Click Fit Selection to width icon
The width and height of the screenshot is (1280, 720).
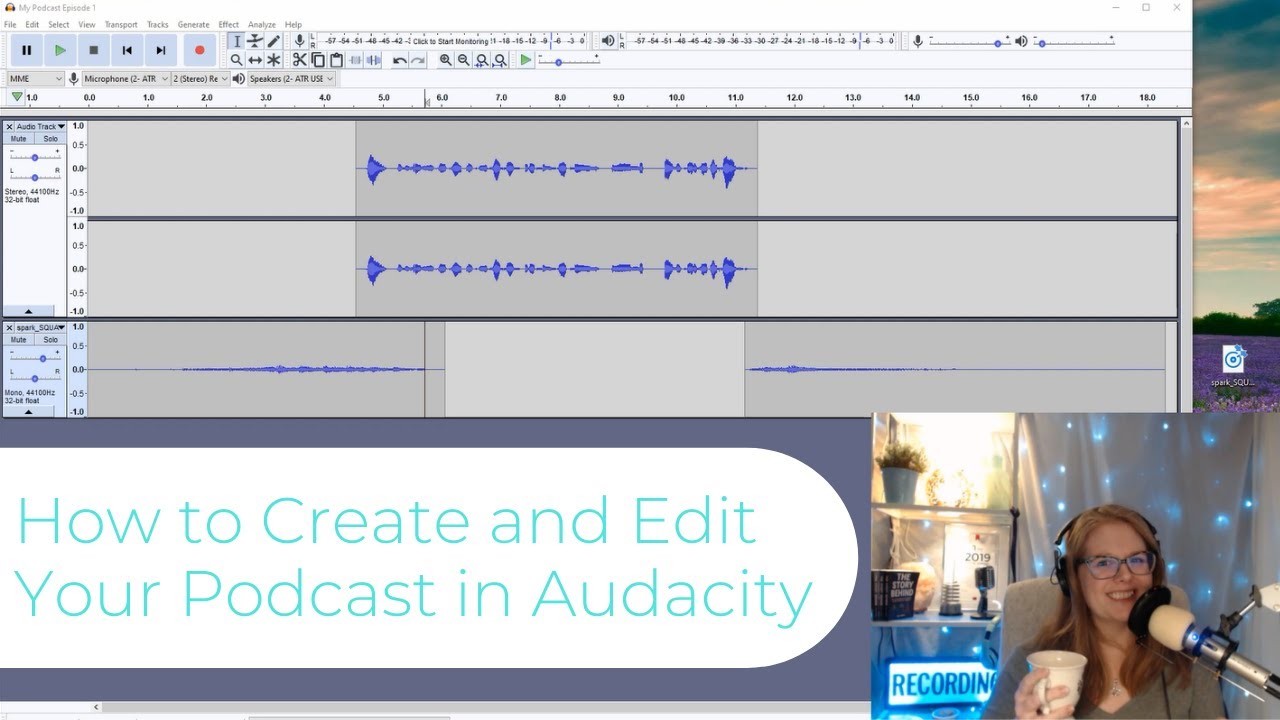[481, 60]
